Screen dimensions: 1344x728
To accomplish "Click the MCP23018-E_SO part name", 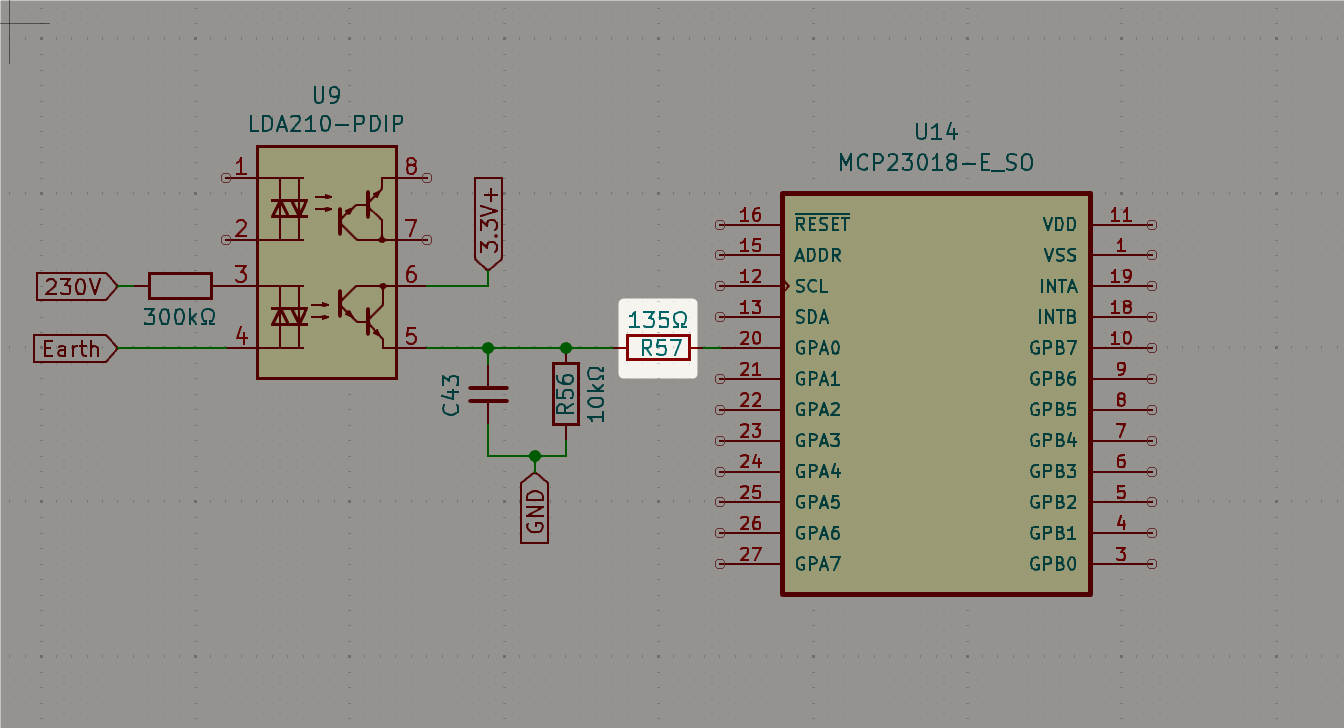I will pos(936,161).
